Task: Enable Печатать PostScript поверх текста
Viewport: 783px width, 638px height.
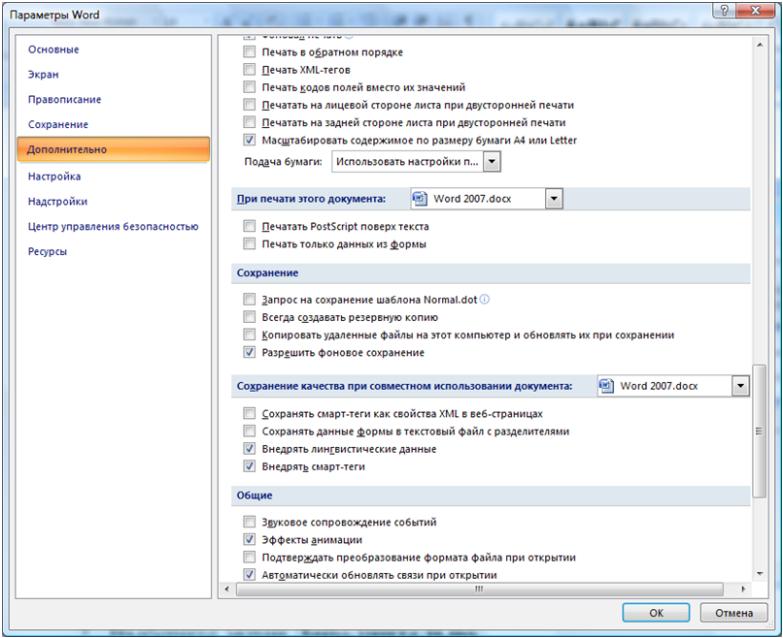Action: (x=249, y=226)
